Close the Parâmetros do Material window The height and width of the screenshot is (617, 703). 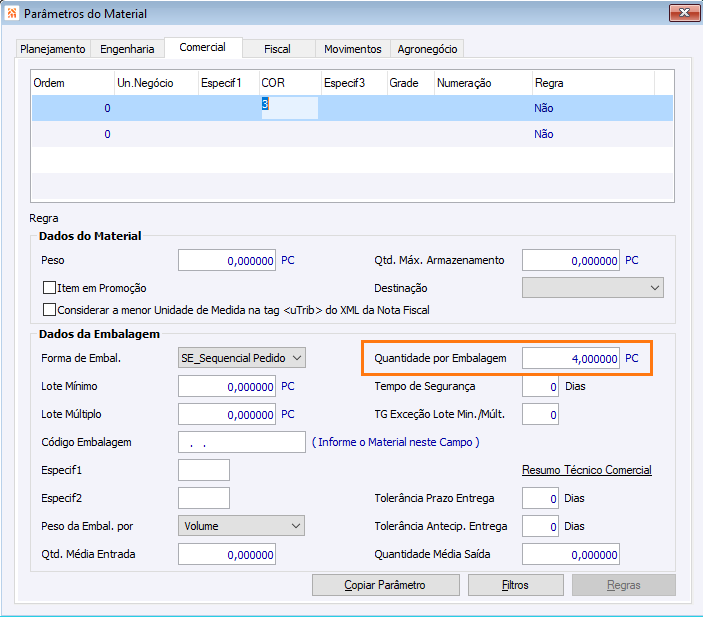click(682, 13)
